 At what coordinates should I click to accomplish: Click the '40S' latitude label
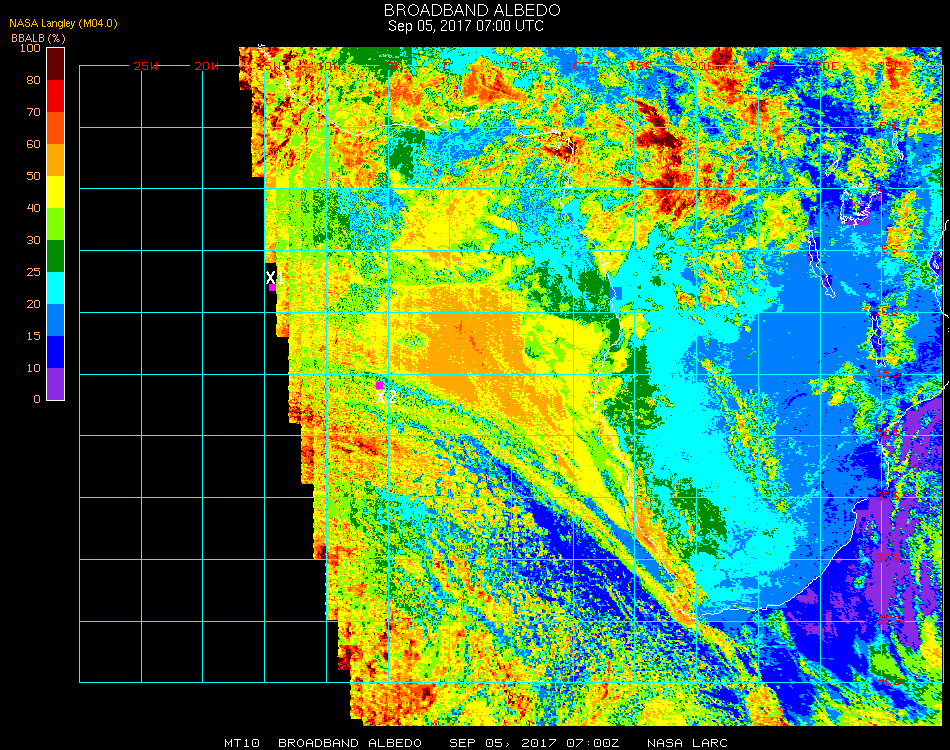pyautogui.click(x=889, y=682)
